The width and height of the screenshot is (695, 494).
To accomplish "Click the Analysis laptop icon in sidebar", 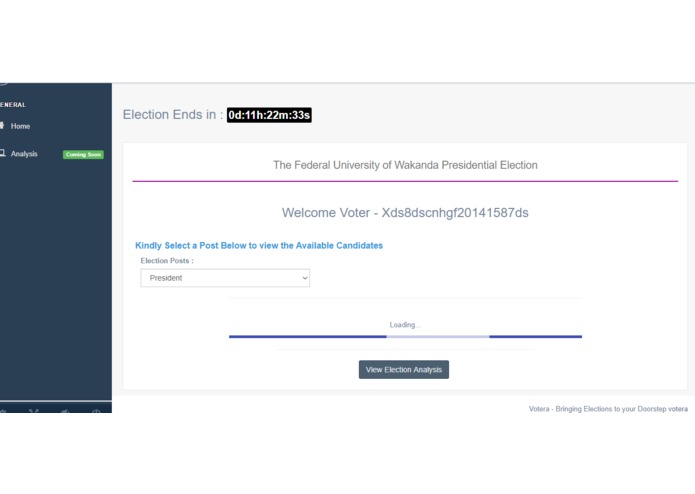I will point(2,153).
